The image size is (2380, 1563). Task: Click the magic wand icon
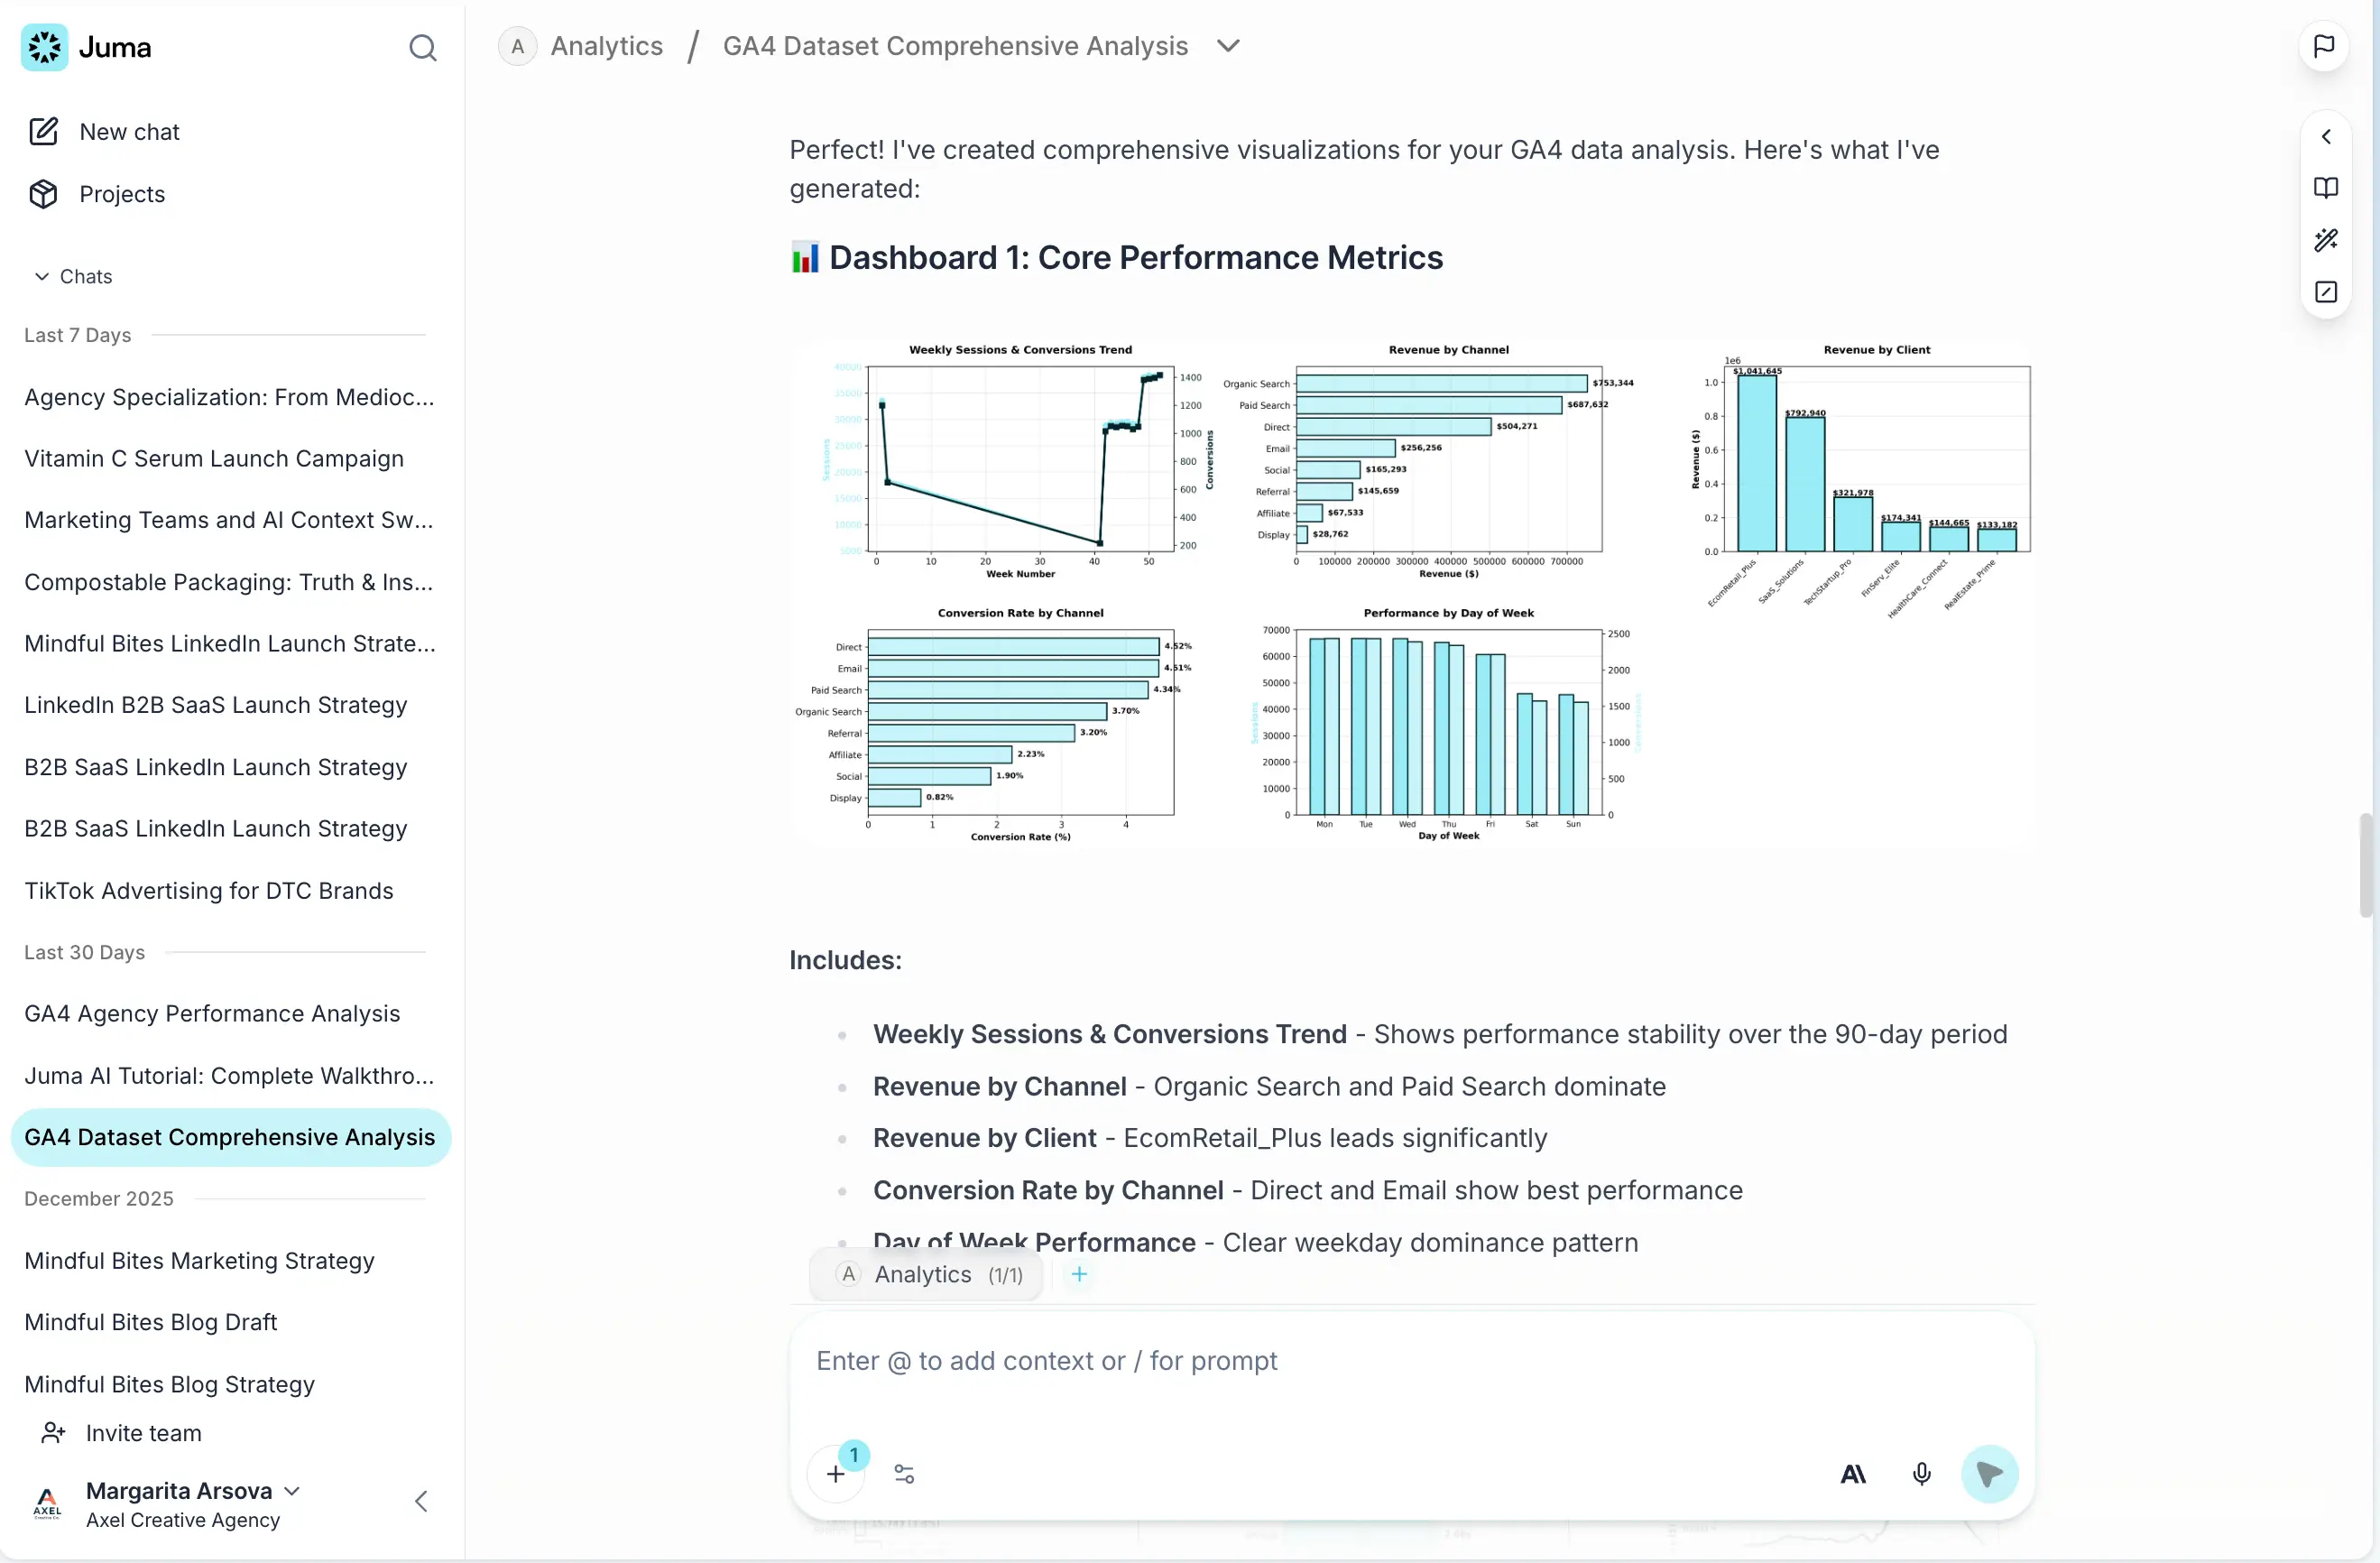tap(2325, 240)
